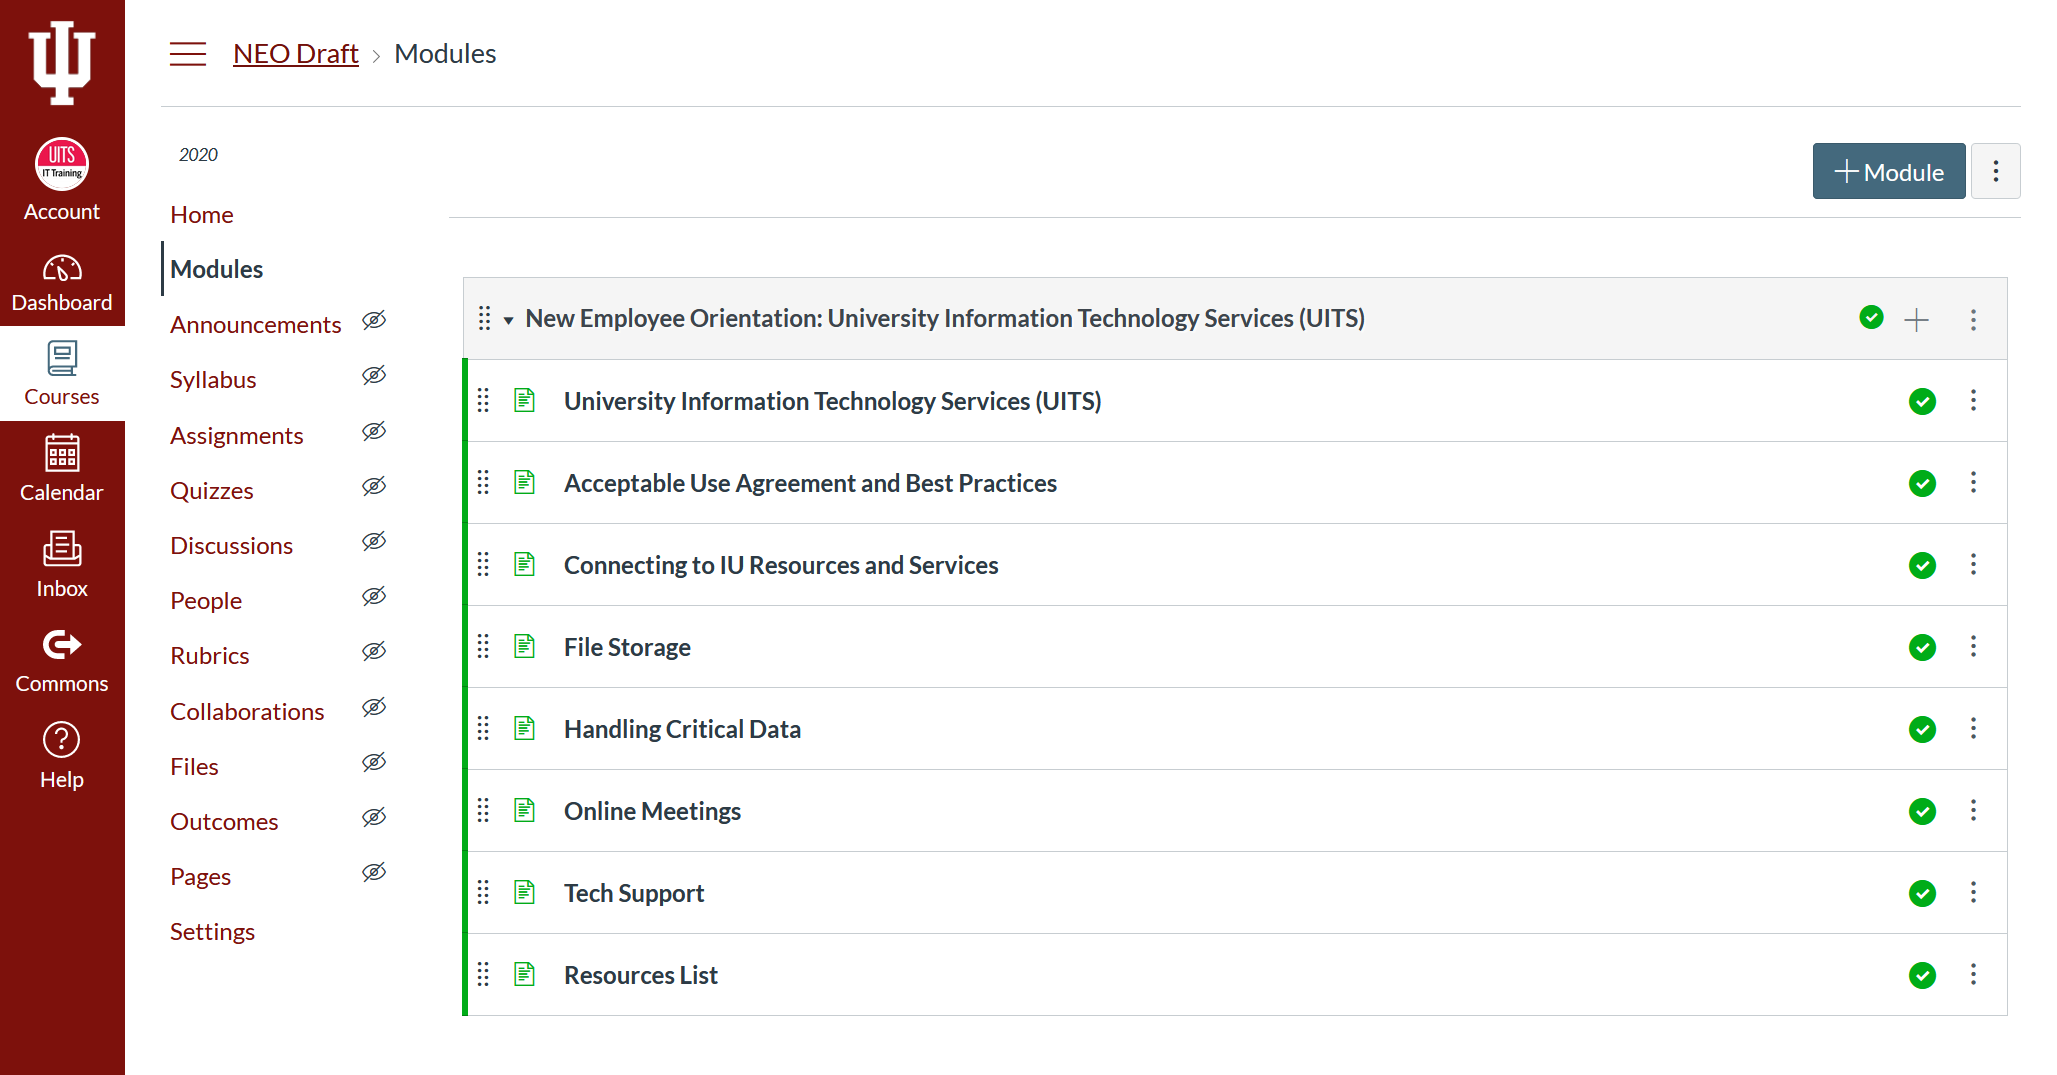Open options menu for File Storage
The height and width of the screenshot is (1075, 2057).
coord(1973,646)
